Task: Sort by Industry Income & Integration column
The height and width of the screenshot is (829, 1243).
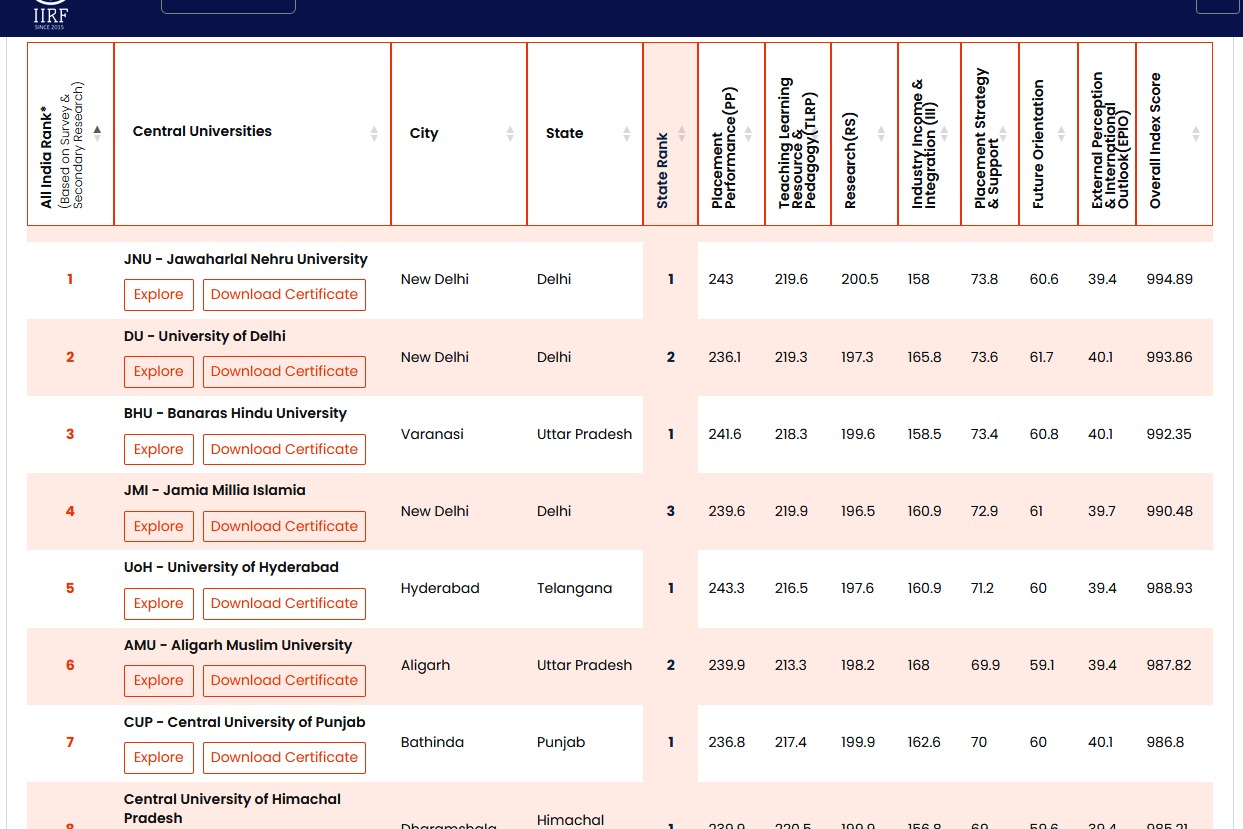Action: click(944, 134)
